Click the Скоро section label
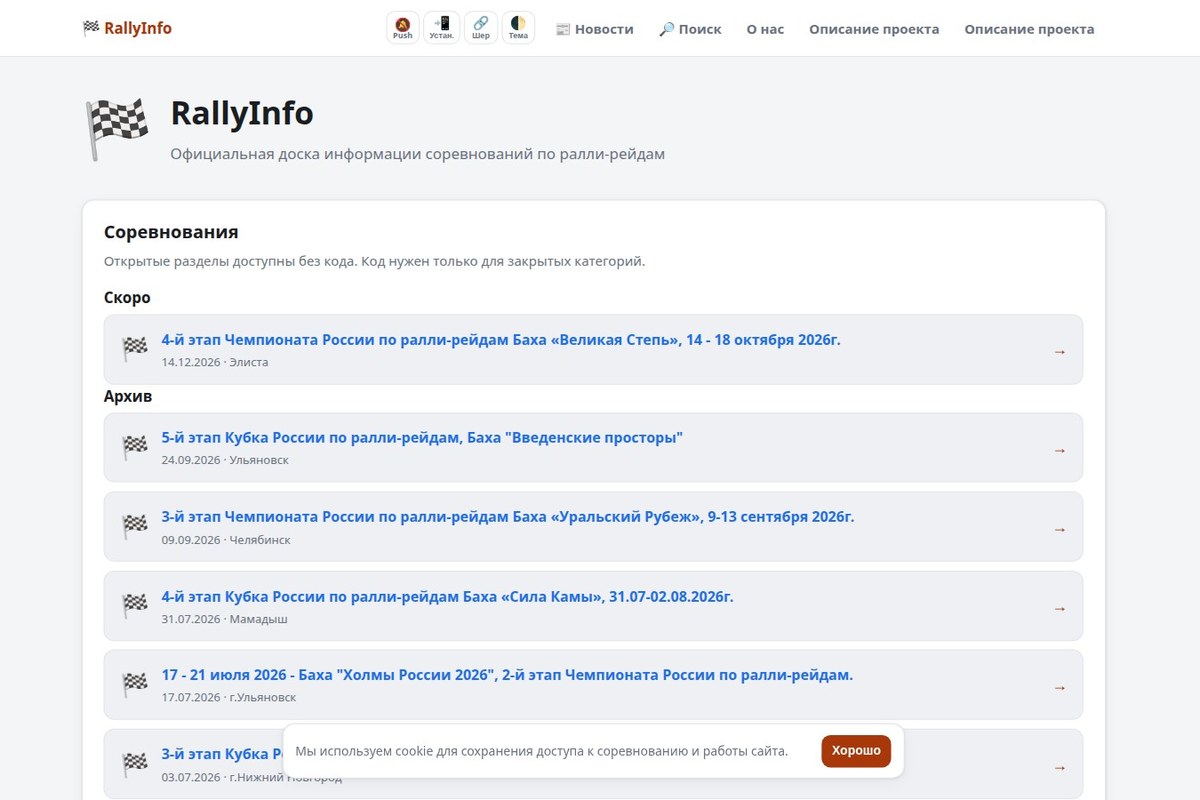This screenshot has width=1200, height=800. pyautogui.click(x=127, y=298)
